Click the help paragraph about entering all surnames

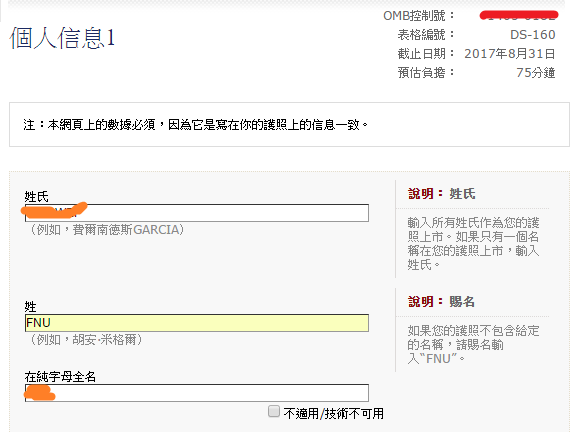tap(473, 244)
